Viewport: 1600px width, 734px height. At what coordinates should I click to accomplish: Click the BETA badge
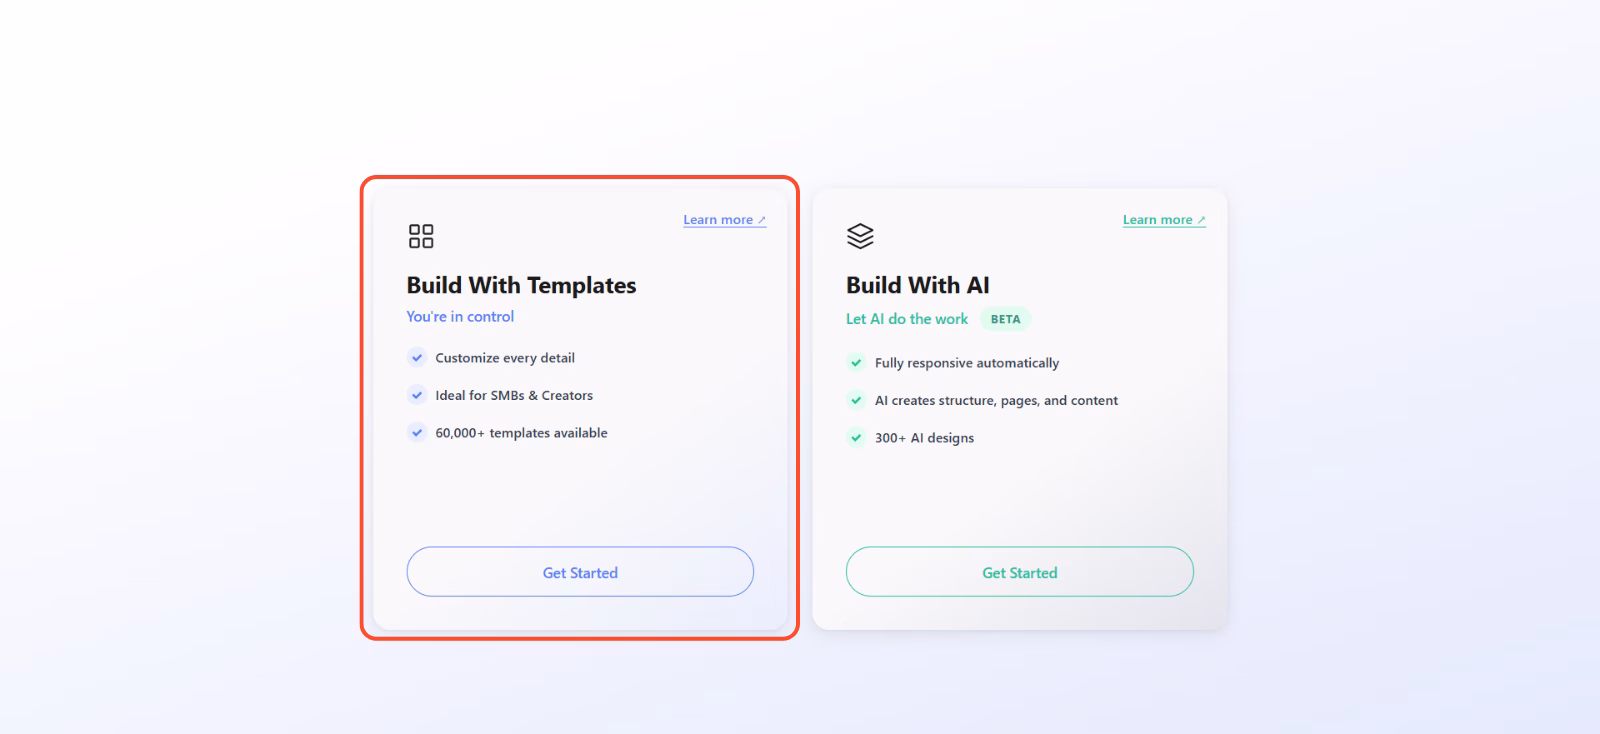[1005, 319]
